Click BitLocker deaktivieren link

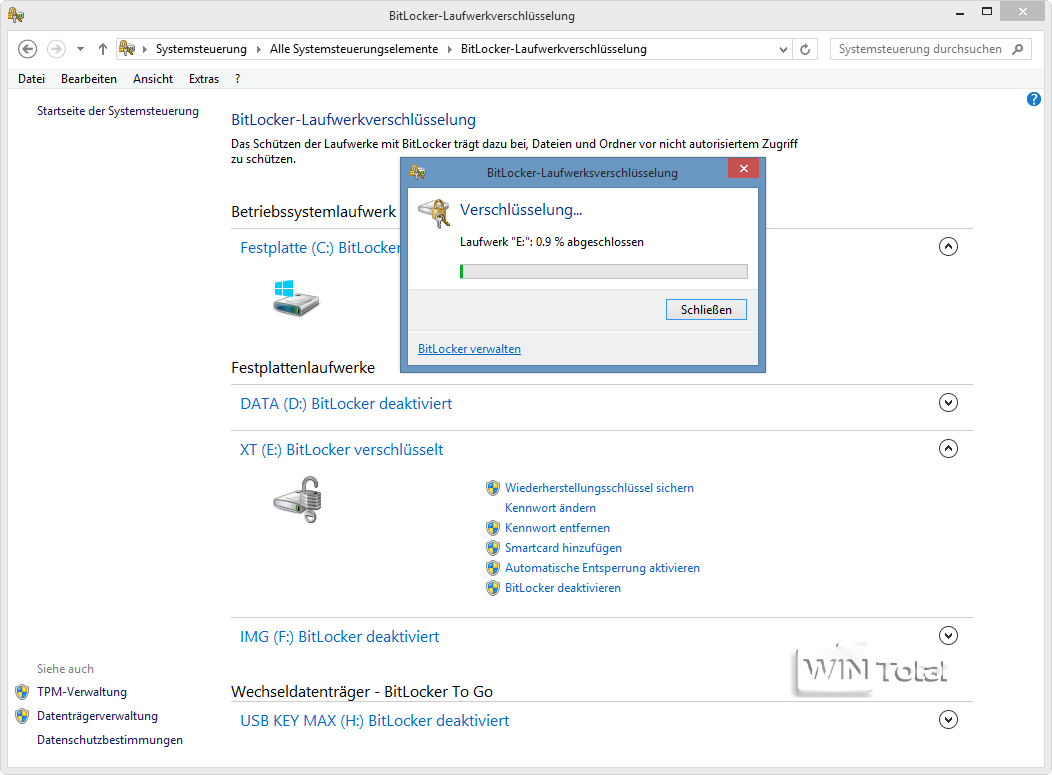click(563, 588)
